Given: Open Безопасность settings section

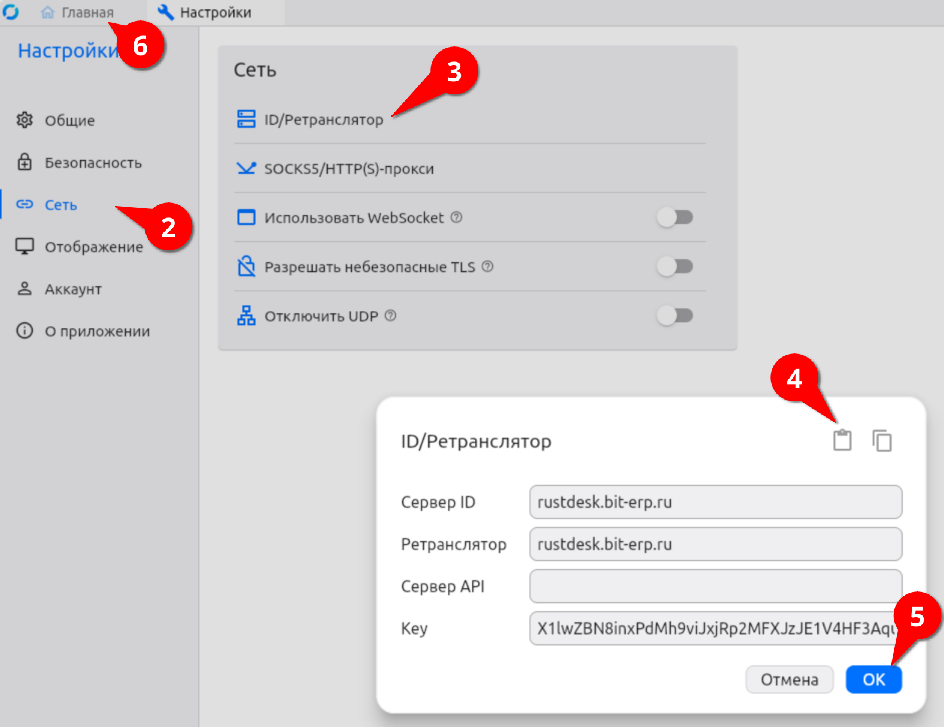Looking at the screenshot, I should coord(93,163).
